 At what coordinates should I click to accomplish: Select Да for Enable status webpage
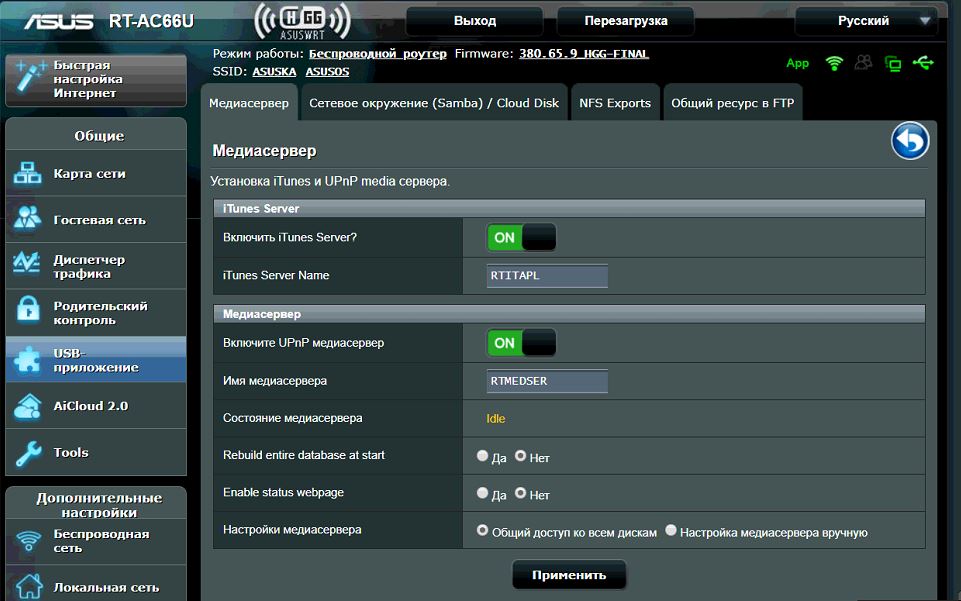click(482, 493)
